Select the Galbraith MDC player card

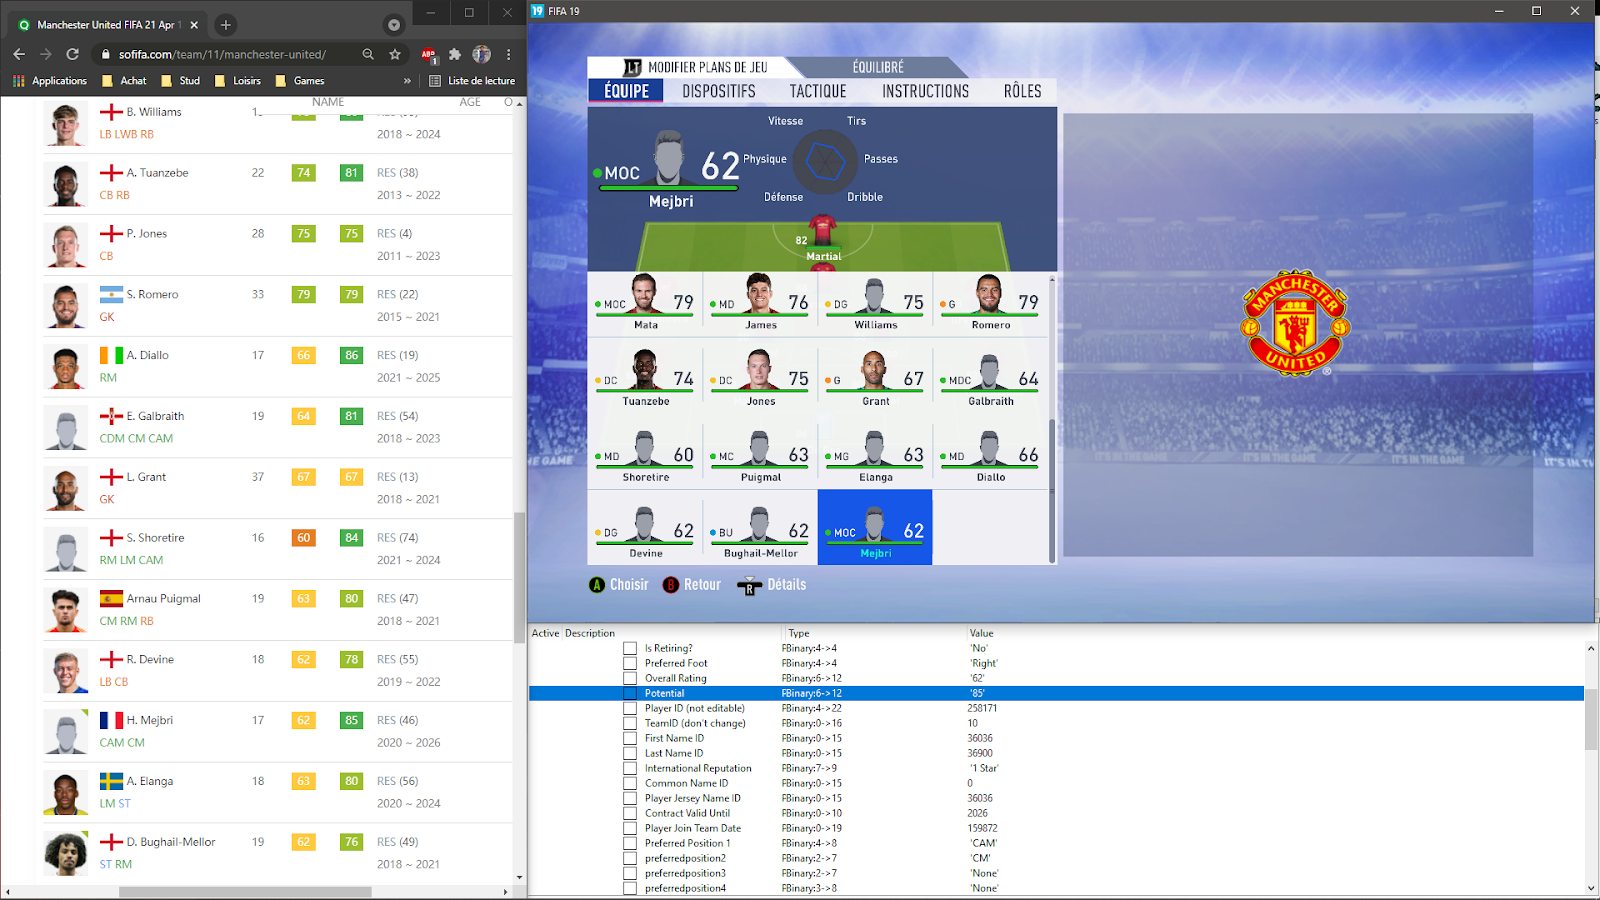(990, 378)
